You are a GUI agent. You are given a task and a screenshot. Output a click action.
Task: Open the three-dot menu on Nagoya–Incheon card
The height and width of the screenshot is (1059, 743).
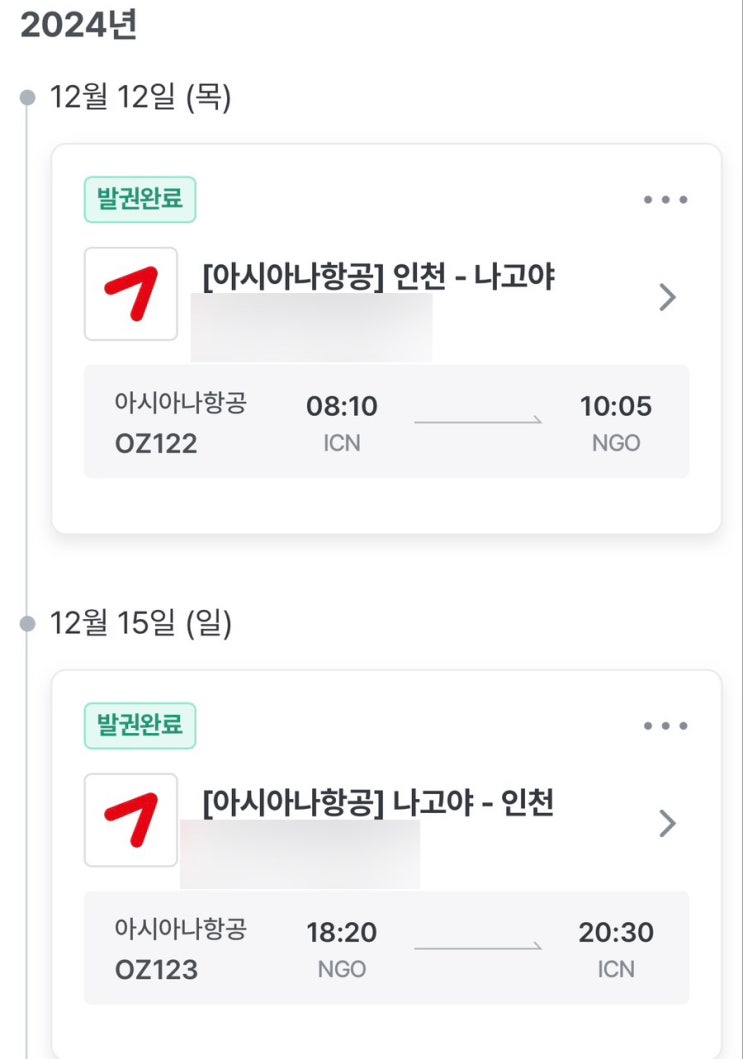[x=665, y=726]
